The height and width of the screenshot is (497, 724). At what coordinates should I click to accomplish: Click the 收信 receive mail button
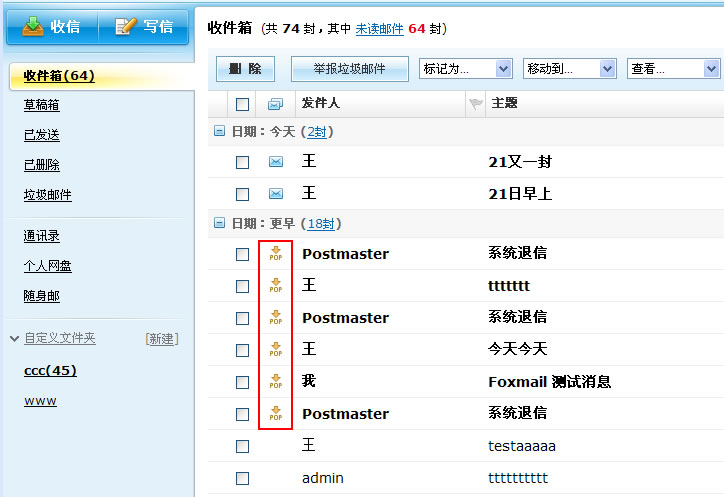pyautogui.click(x=51, y=27)
